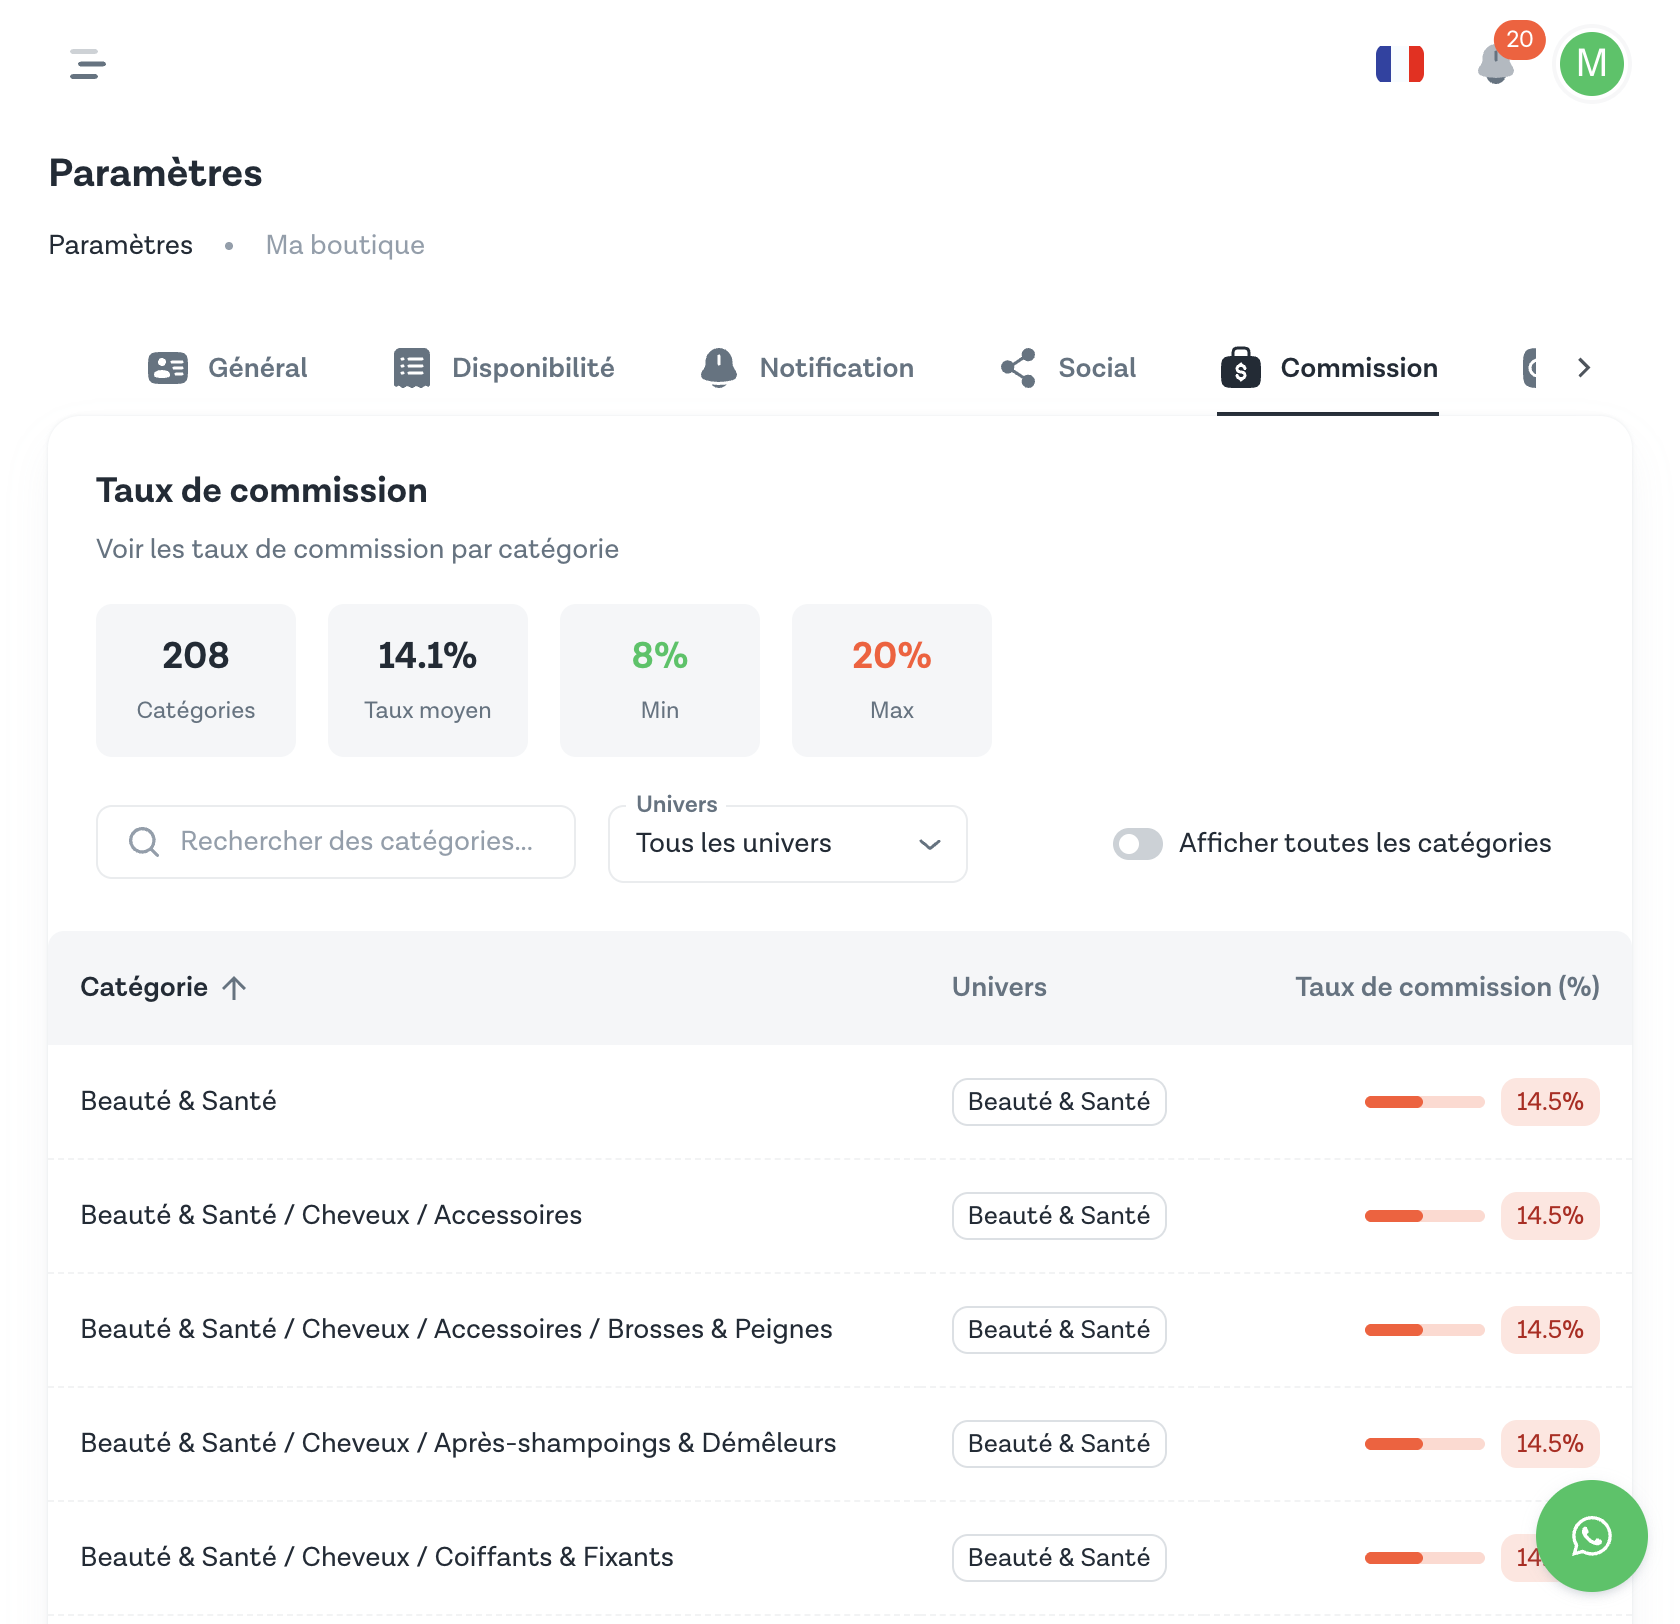1680x1624 pixels.
Task: Click the Beauté & Santé univers badge, Accessoires row
Action: click(x=1058, y=1216)
